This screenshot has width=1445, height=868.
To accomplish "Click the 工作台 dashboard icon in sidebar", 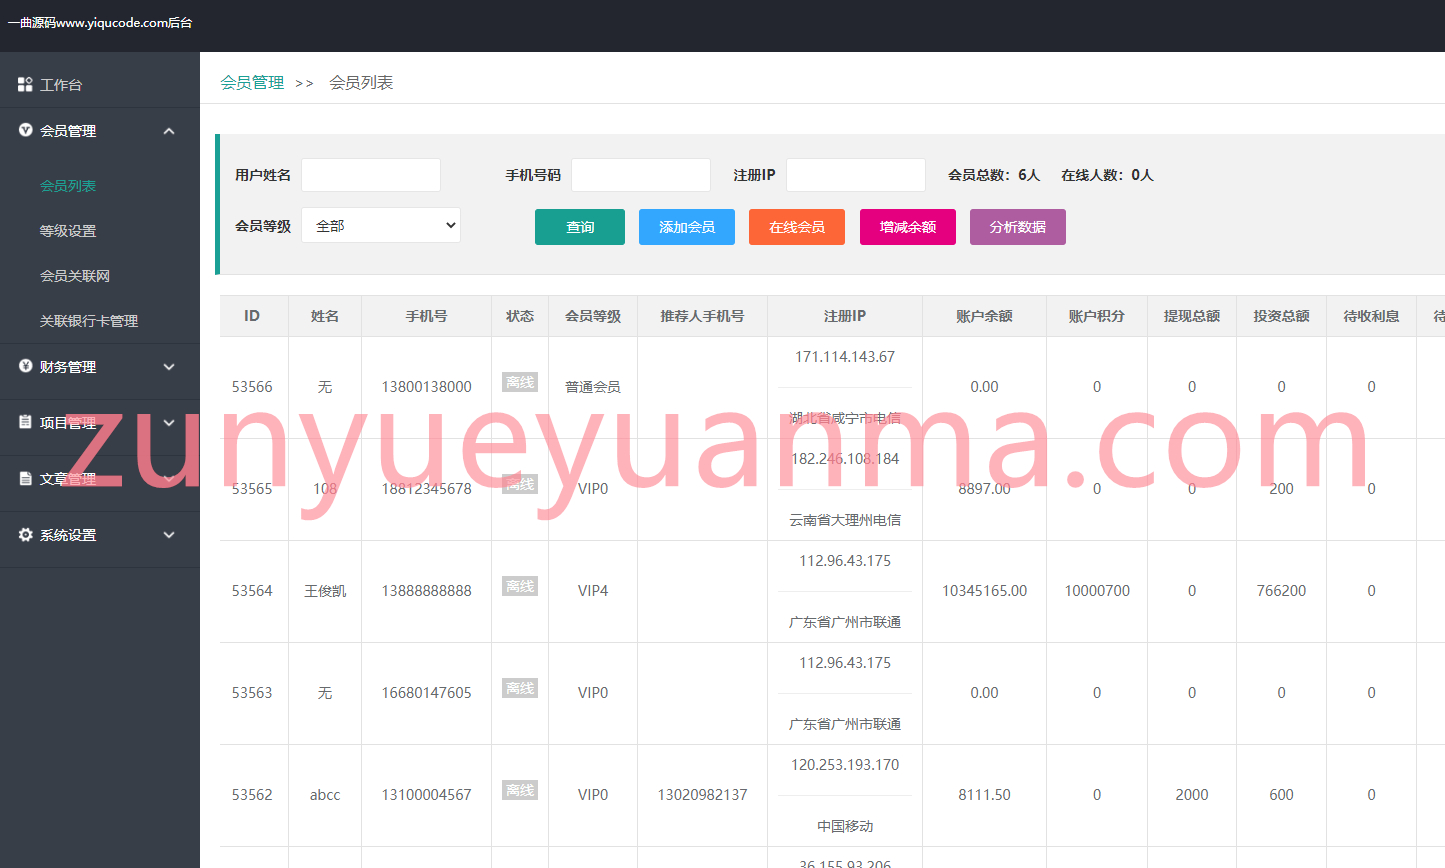I will coord(26,85).
